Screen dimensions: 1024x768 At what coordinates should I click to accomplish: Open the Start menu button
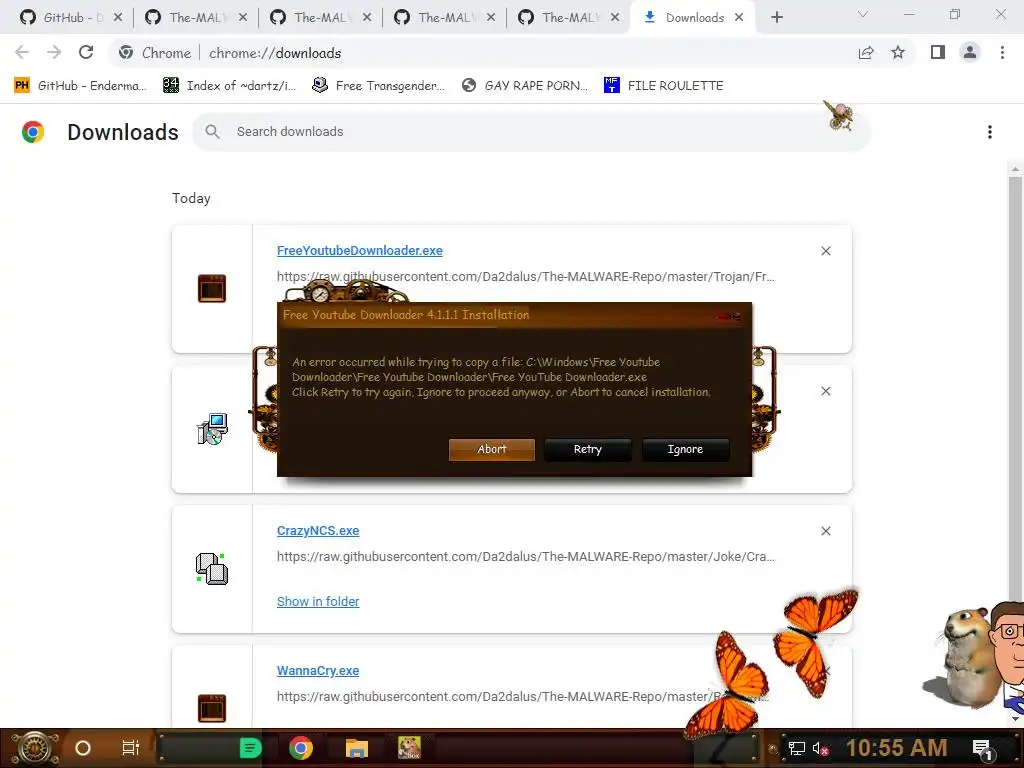pos(35,748)
